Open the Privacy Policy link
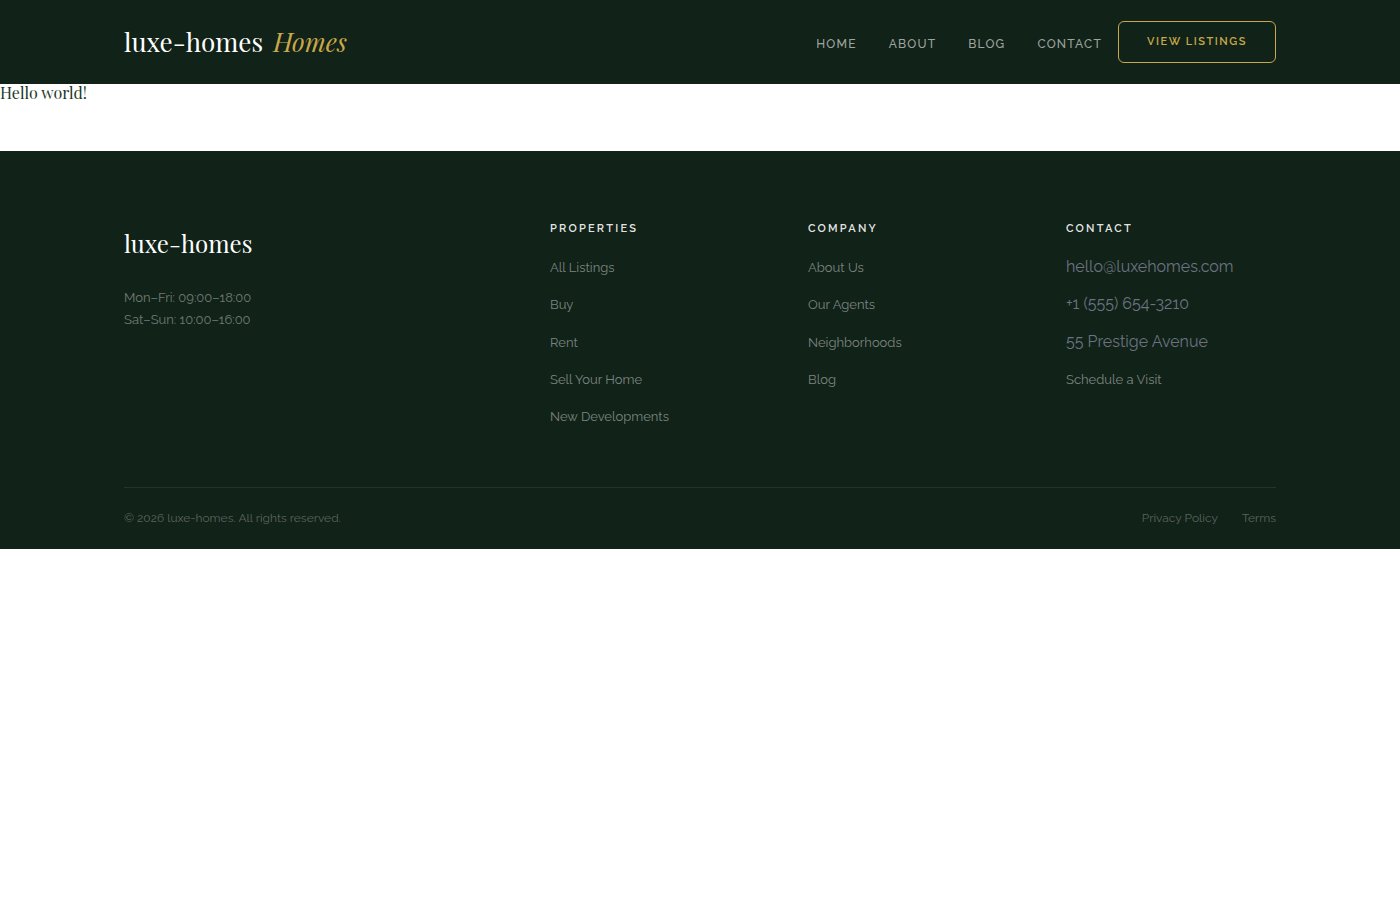This screenshot has width=1400, height=900. (x=1179, y=518)
